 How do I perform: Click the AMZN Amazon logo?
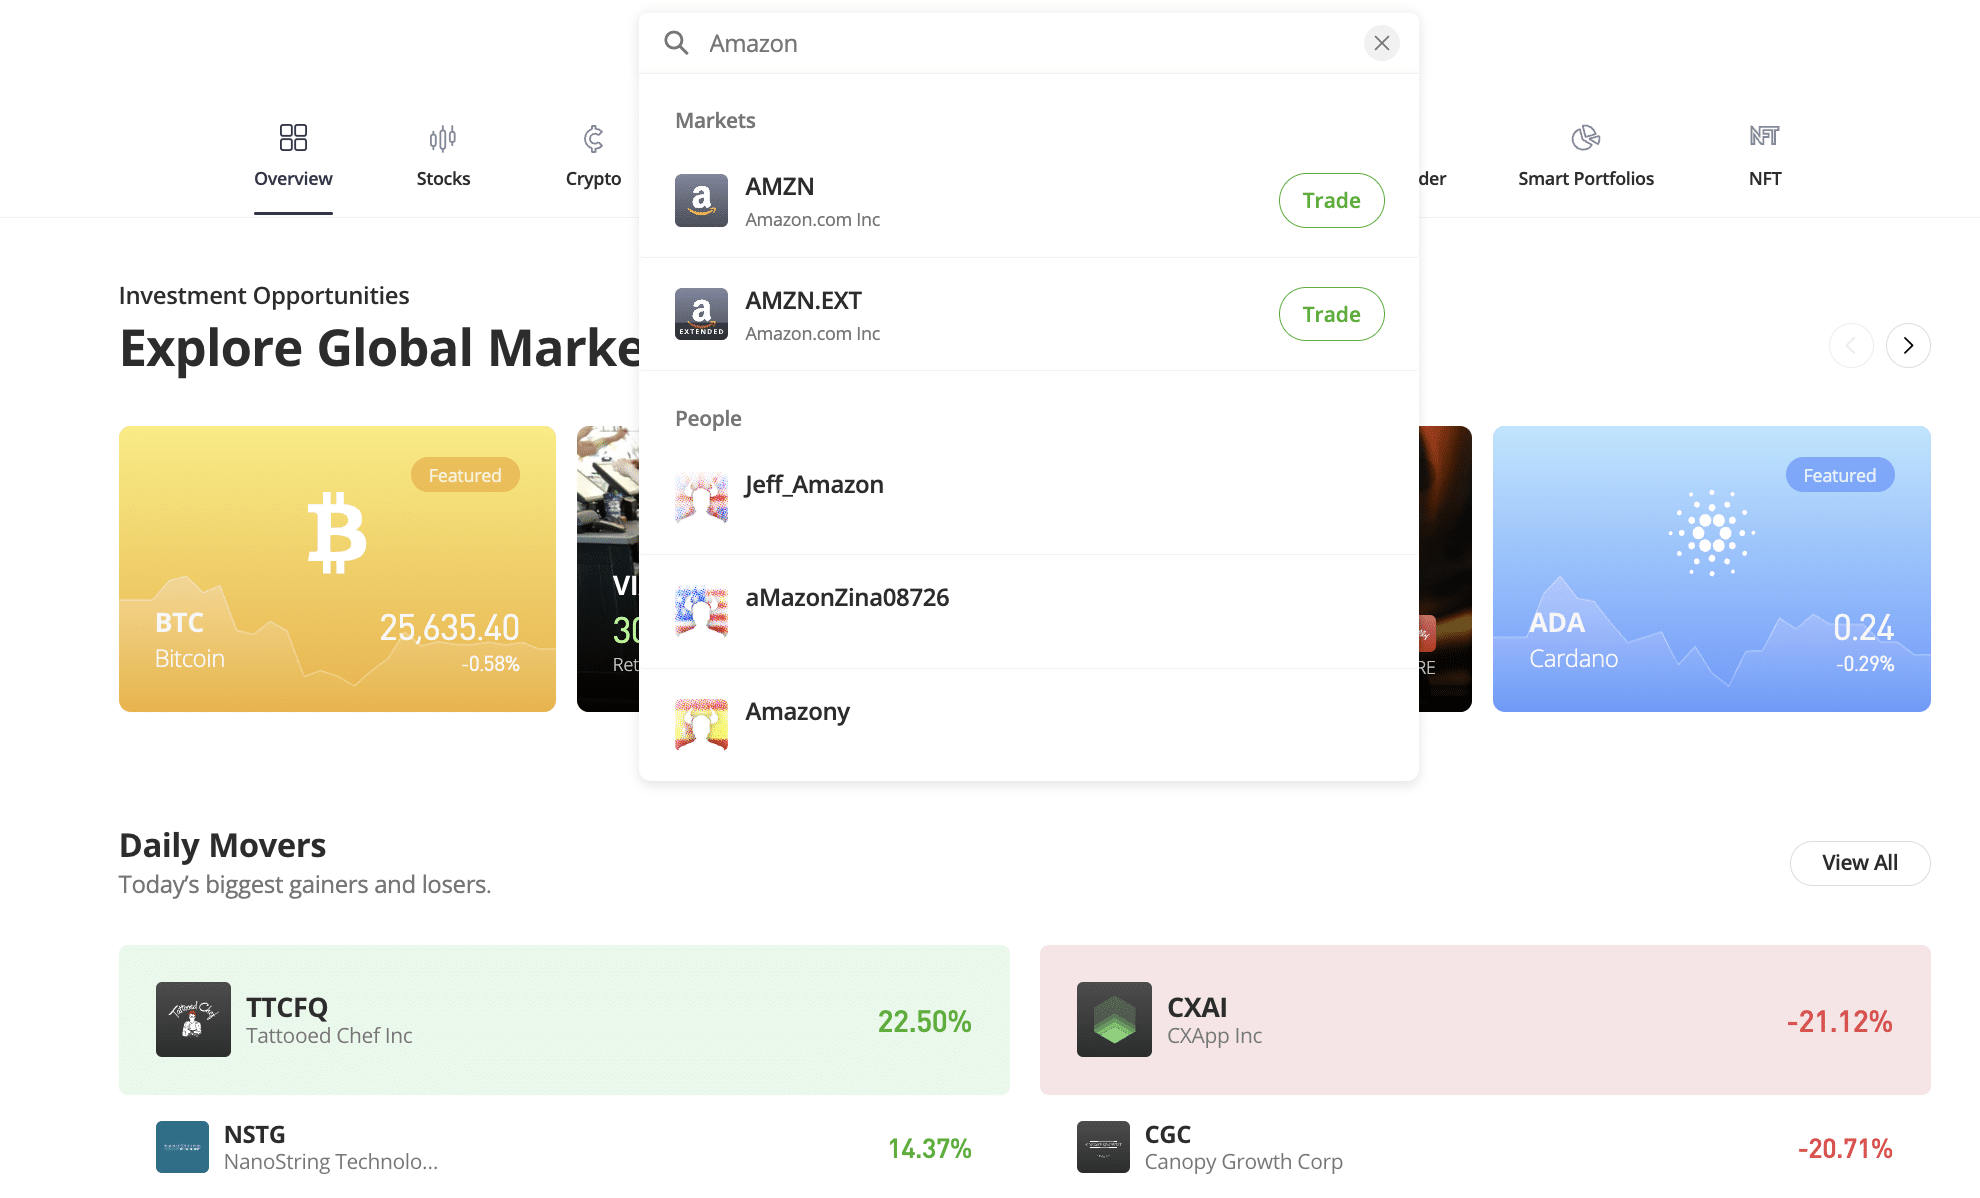[x=701, y=201]
